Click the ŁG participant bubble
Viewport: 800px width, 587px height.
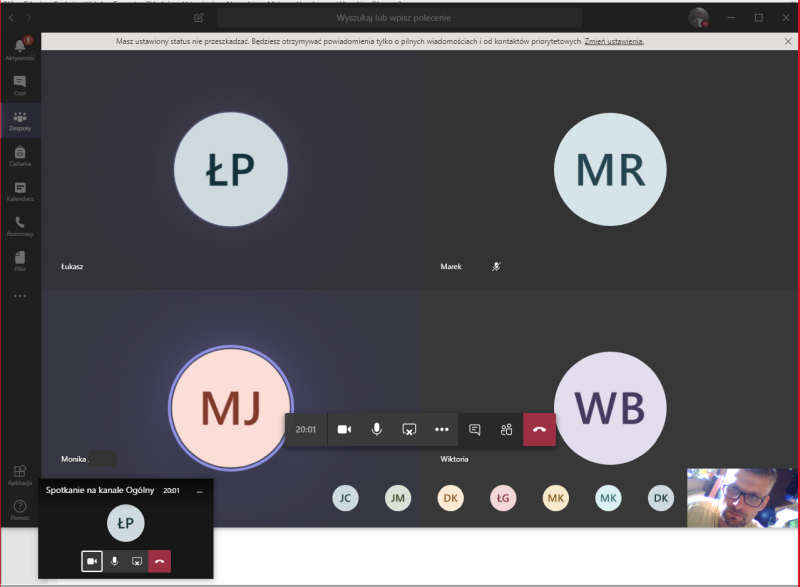coord(503,498)
